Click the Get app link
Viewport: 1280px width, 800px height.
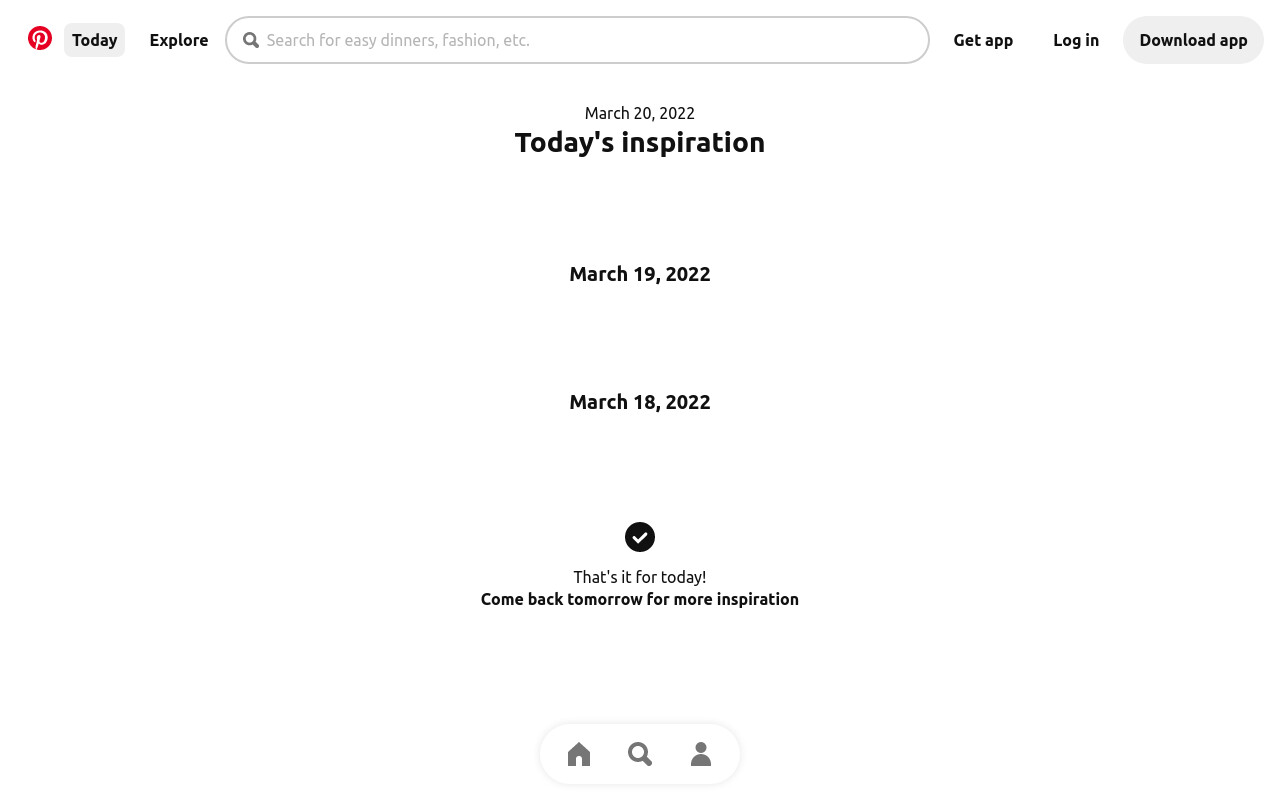pyautogui.click(x=983, y=40)
